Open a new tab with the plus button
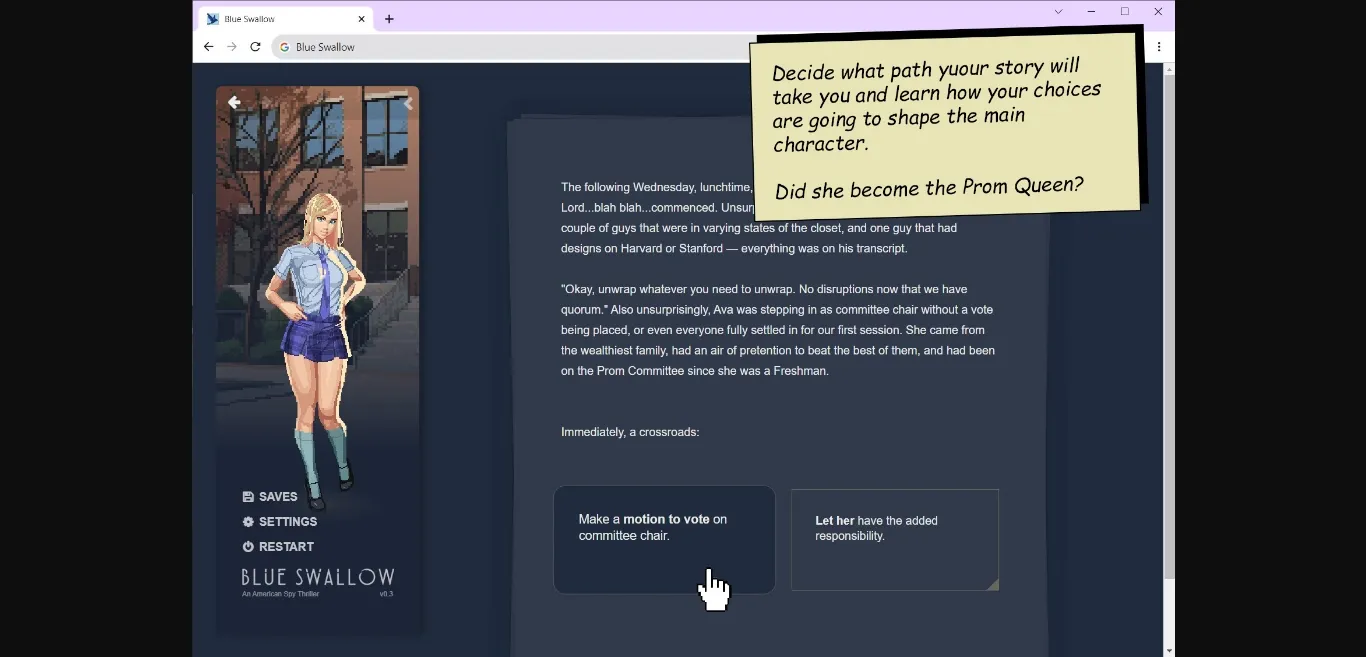 pyautogui.click(x=390, y=18)
